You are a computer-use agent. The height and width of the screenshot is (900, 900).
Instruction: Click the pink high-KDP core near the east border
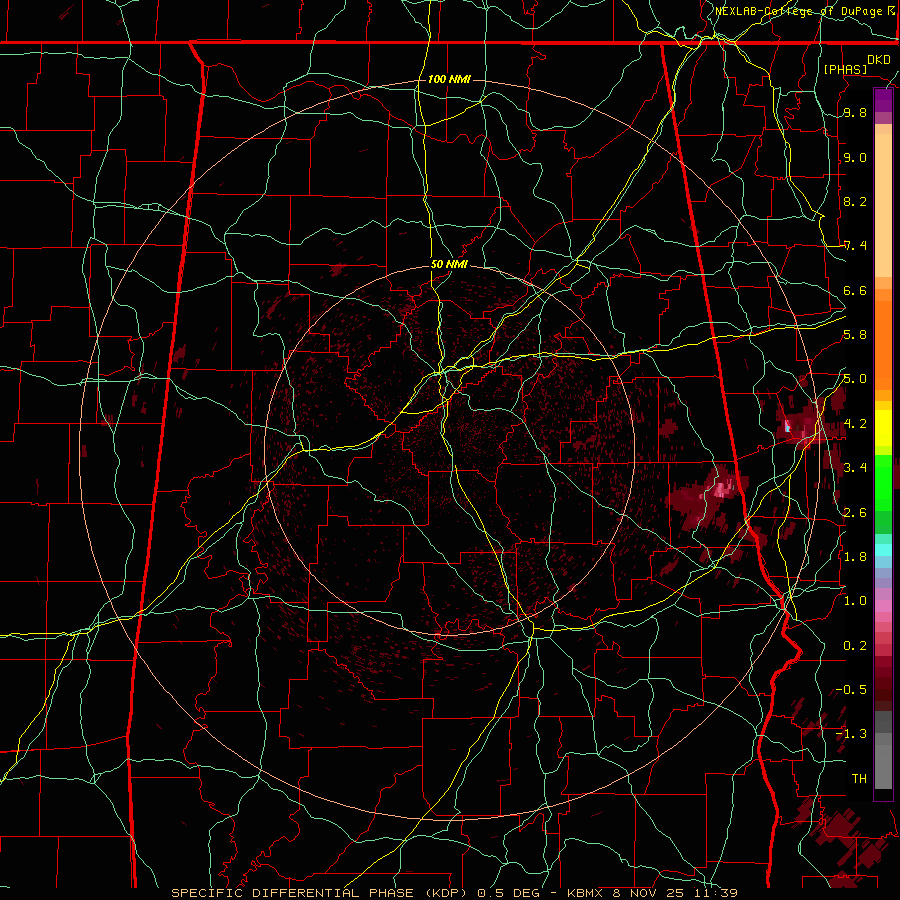tap(721, 489)
